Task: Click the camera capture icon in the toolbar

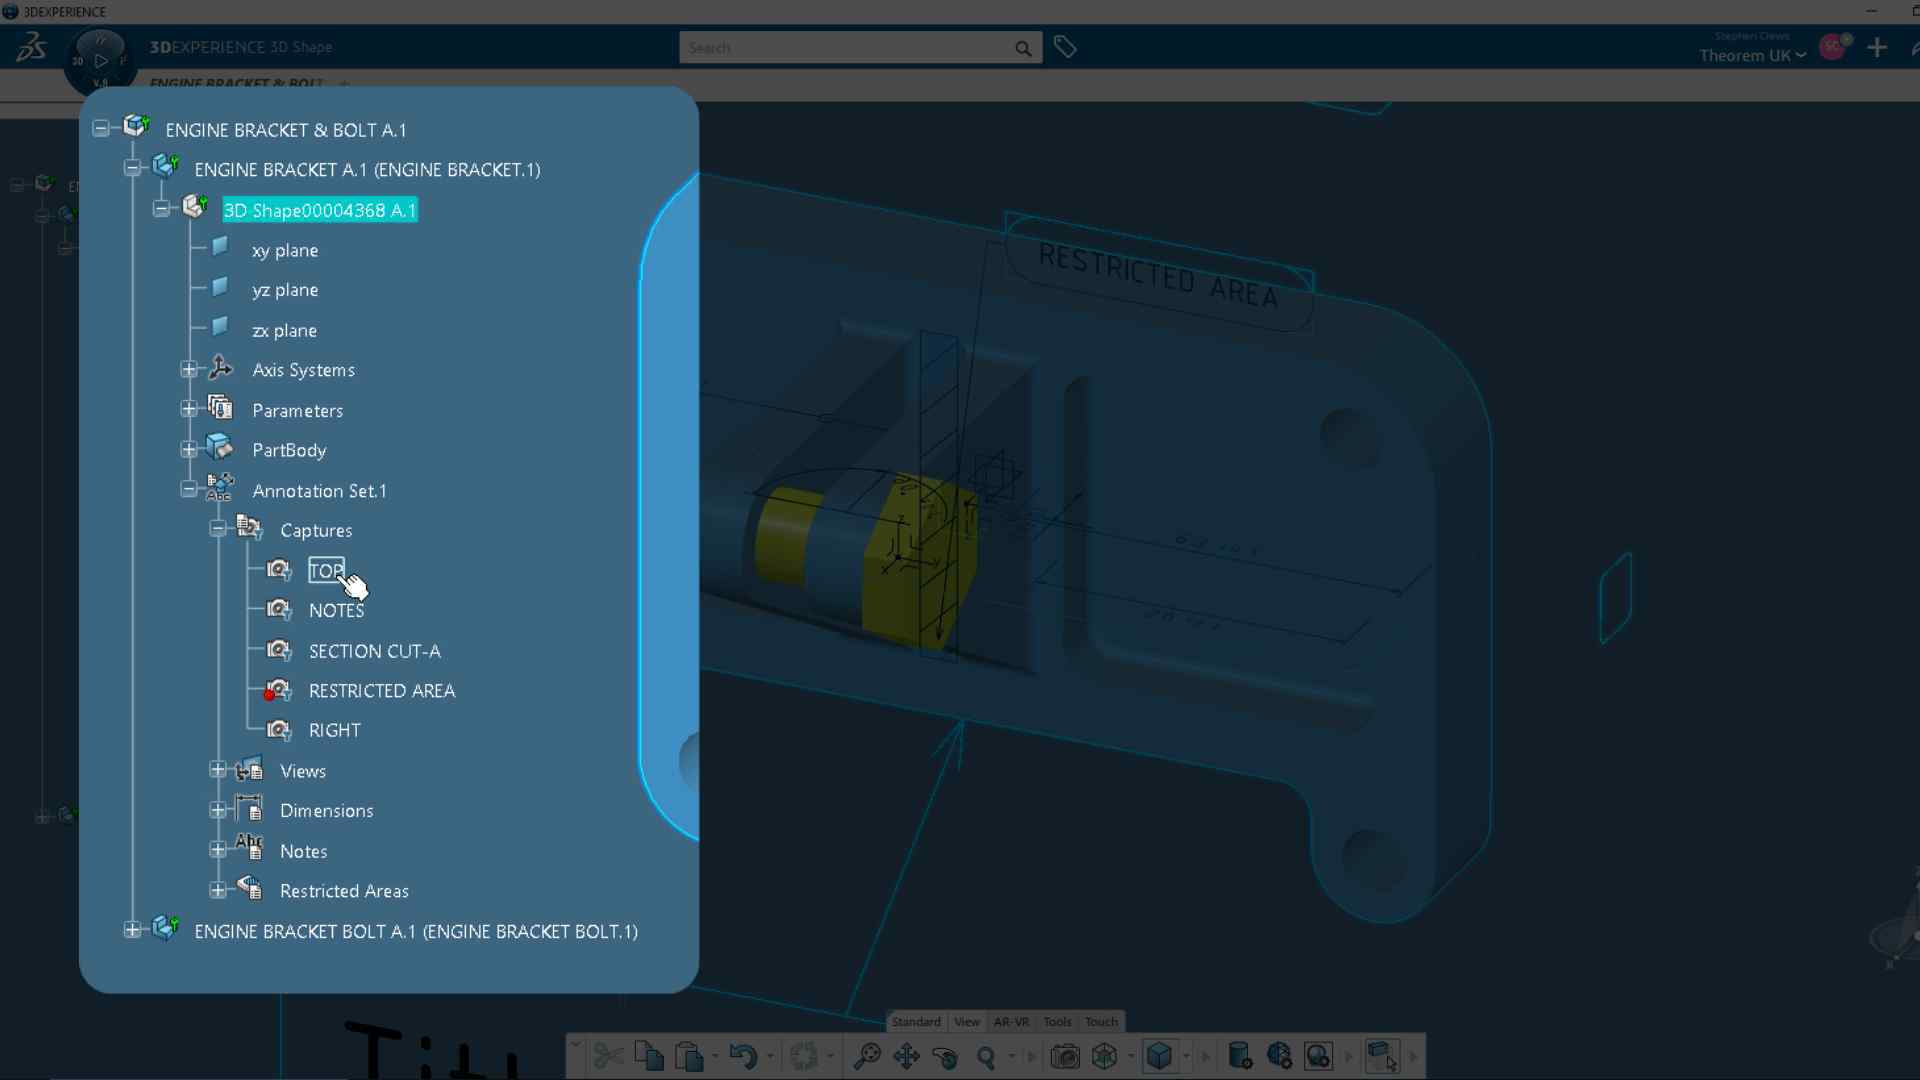Action: tap(1066, 1056)
